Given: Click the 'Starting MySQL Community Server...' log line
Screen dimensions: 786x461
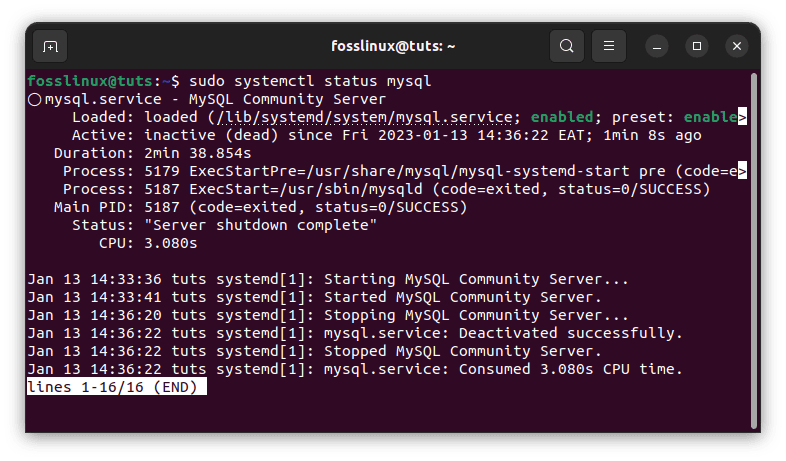Looking at the screenshot, I should tap(328, 279).
